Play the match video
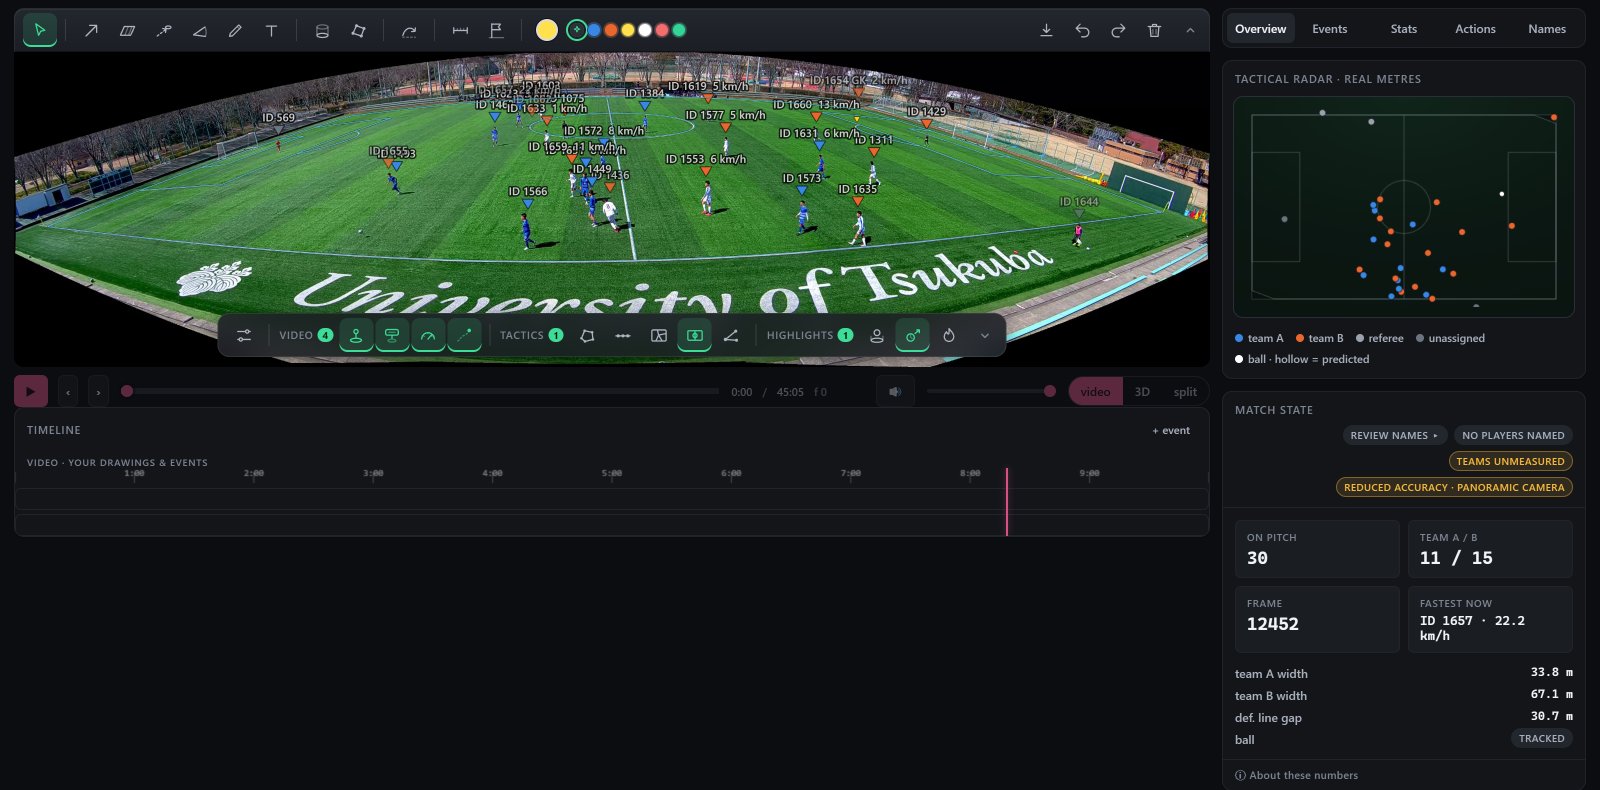1600x790 pixels. (x=31, y=391)
